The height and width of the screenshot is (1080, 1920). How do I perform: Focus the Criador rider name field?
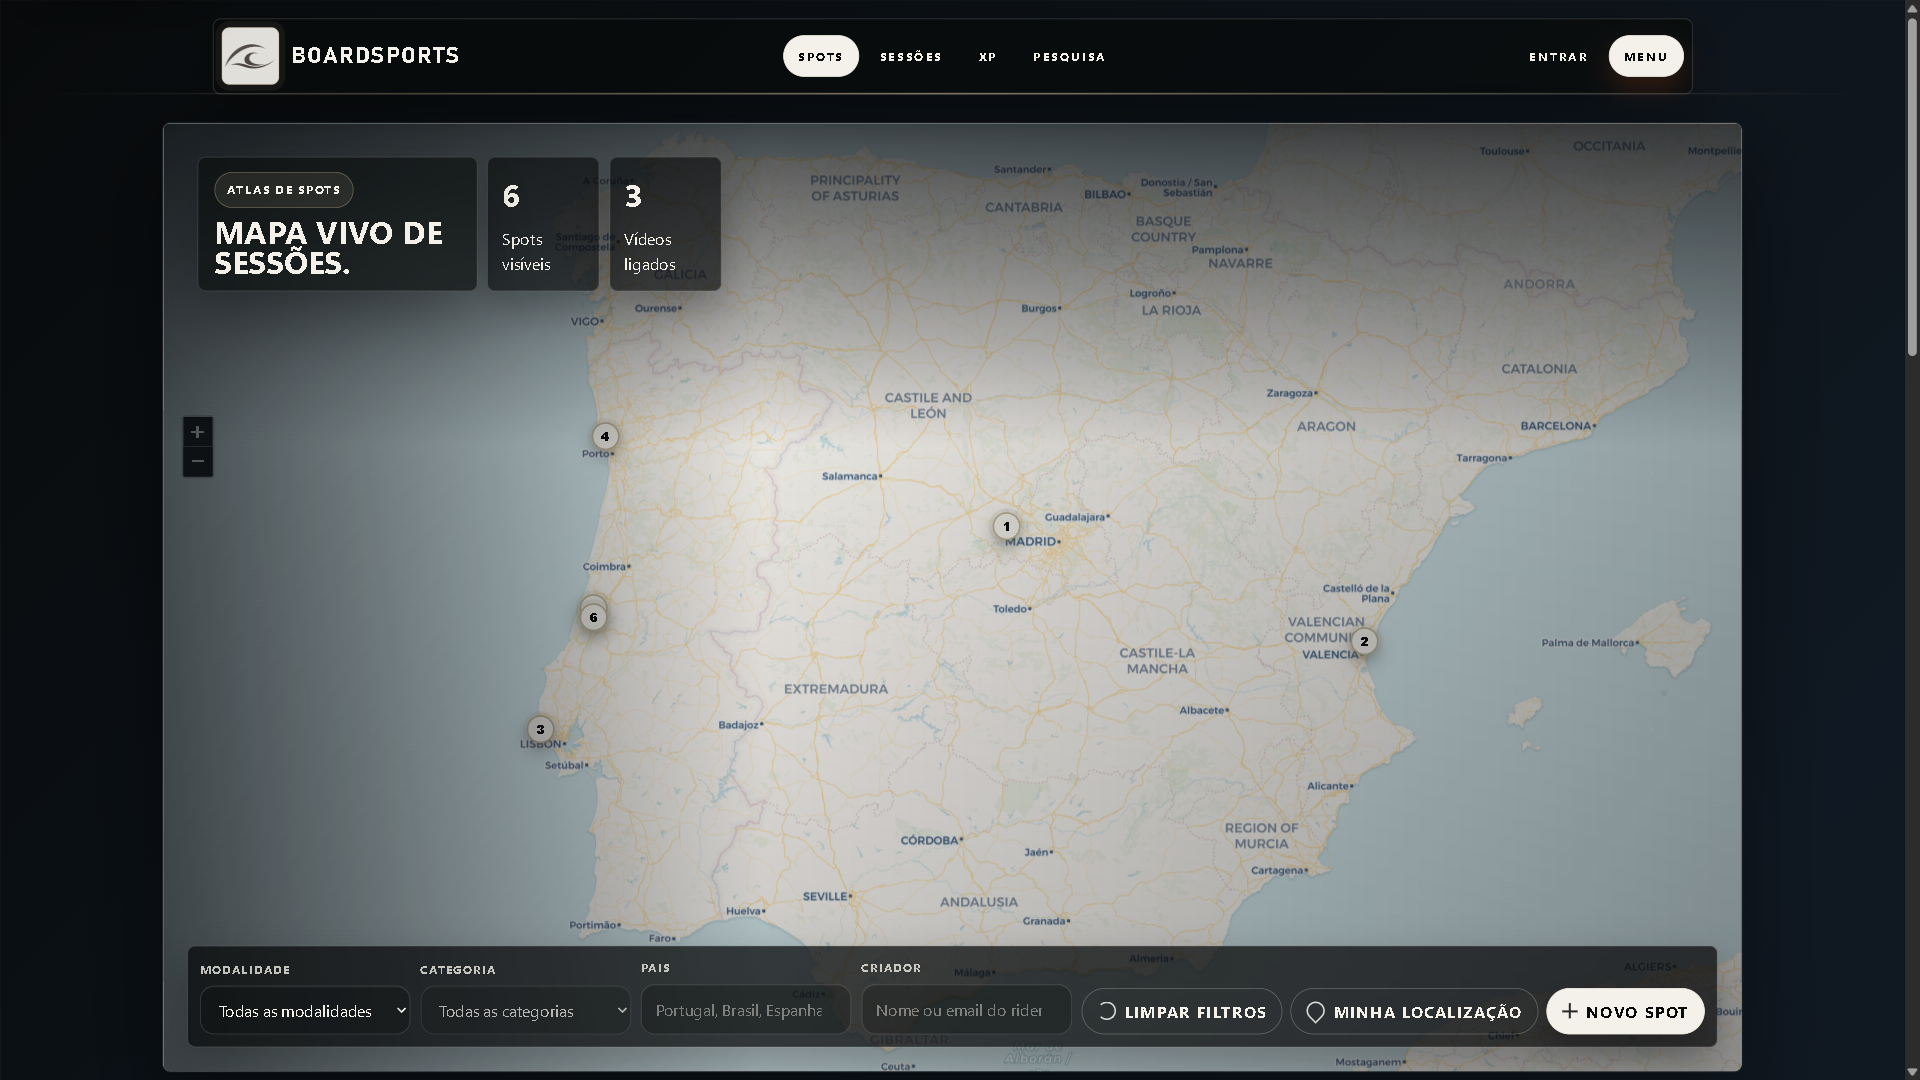pos(966,1010)
